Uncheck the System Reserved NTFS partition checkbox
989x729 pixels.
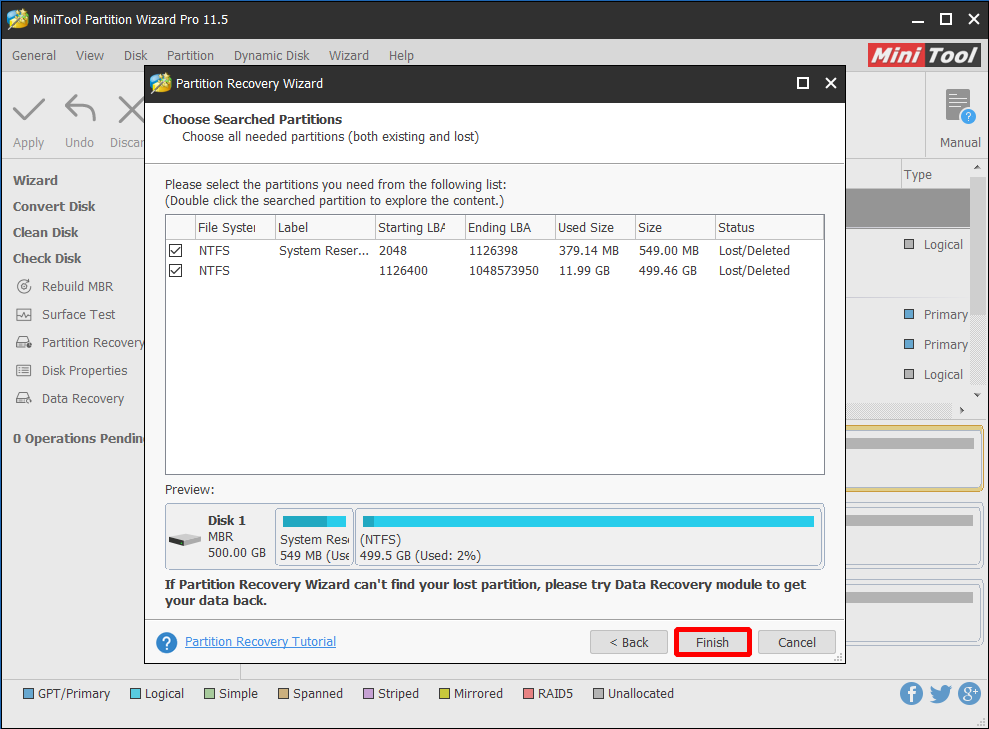(176, 250)
